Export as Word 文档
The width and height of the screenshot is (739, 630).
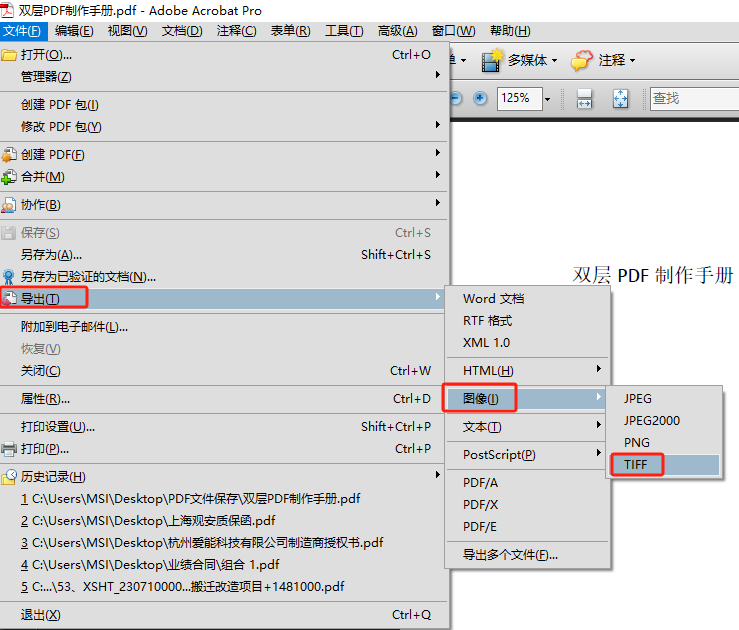coord(528,299)
